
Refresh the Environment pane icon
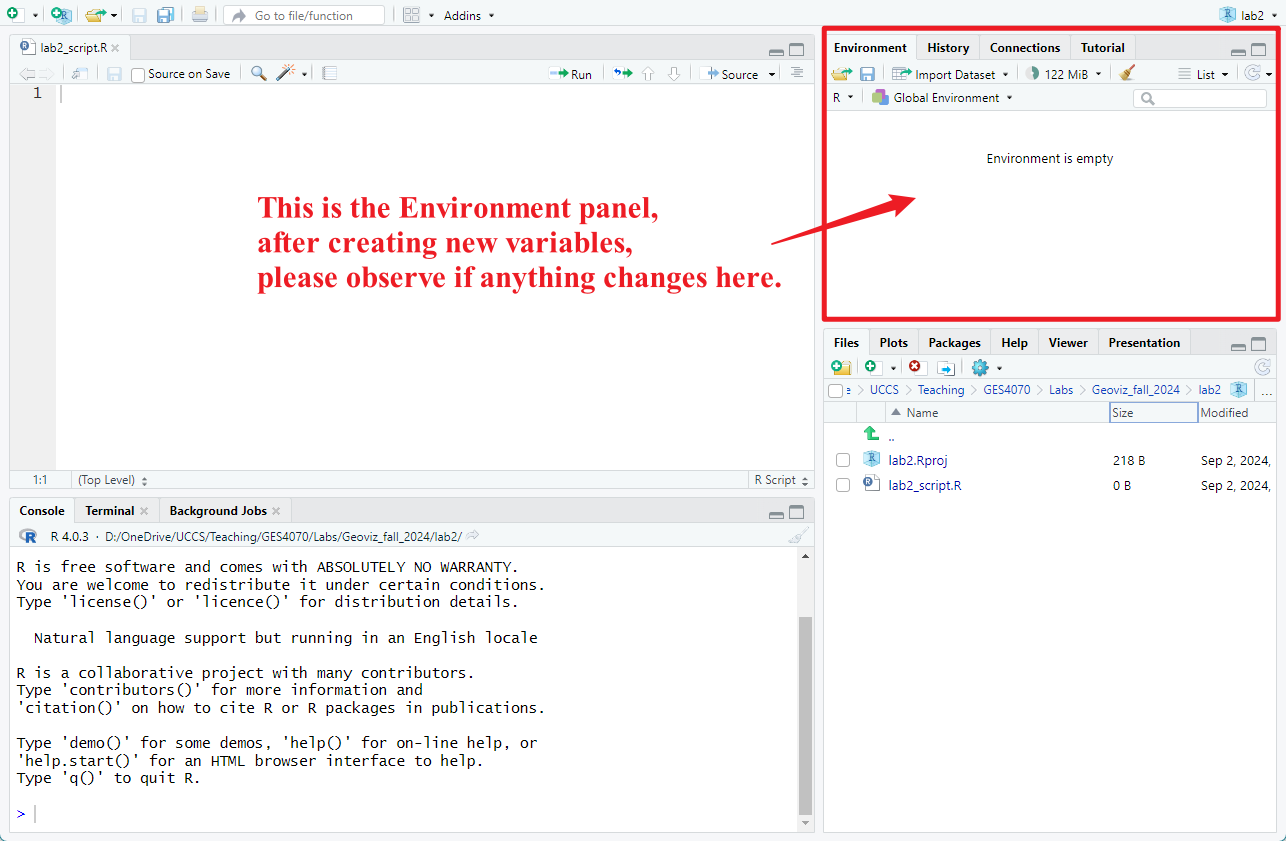1252,73
